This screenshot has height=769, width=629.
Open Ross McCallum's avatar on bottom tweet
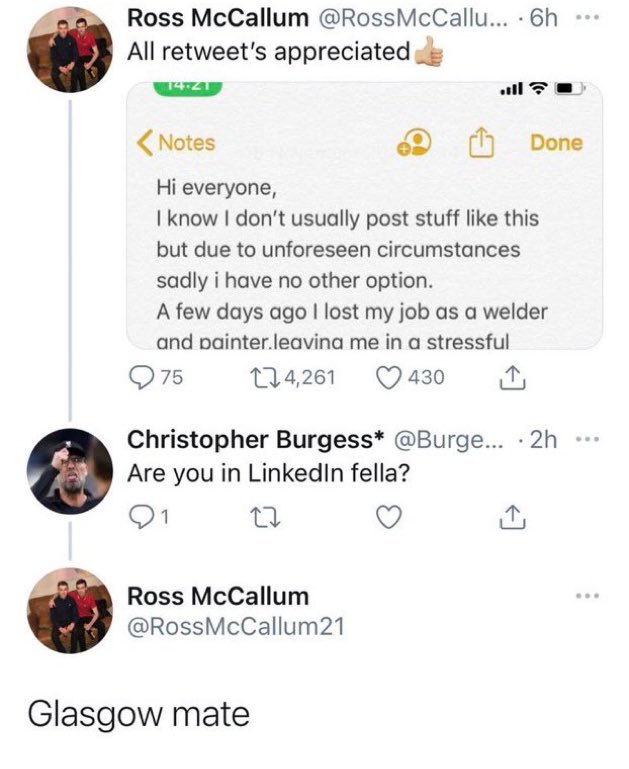68,611
